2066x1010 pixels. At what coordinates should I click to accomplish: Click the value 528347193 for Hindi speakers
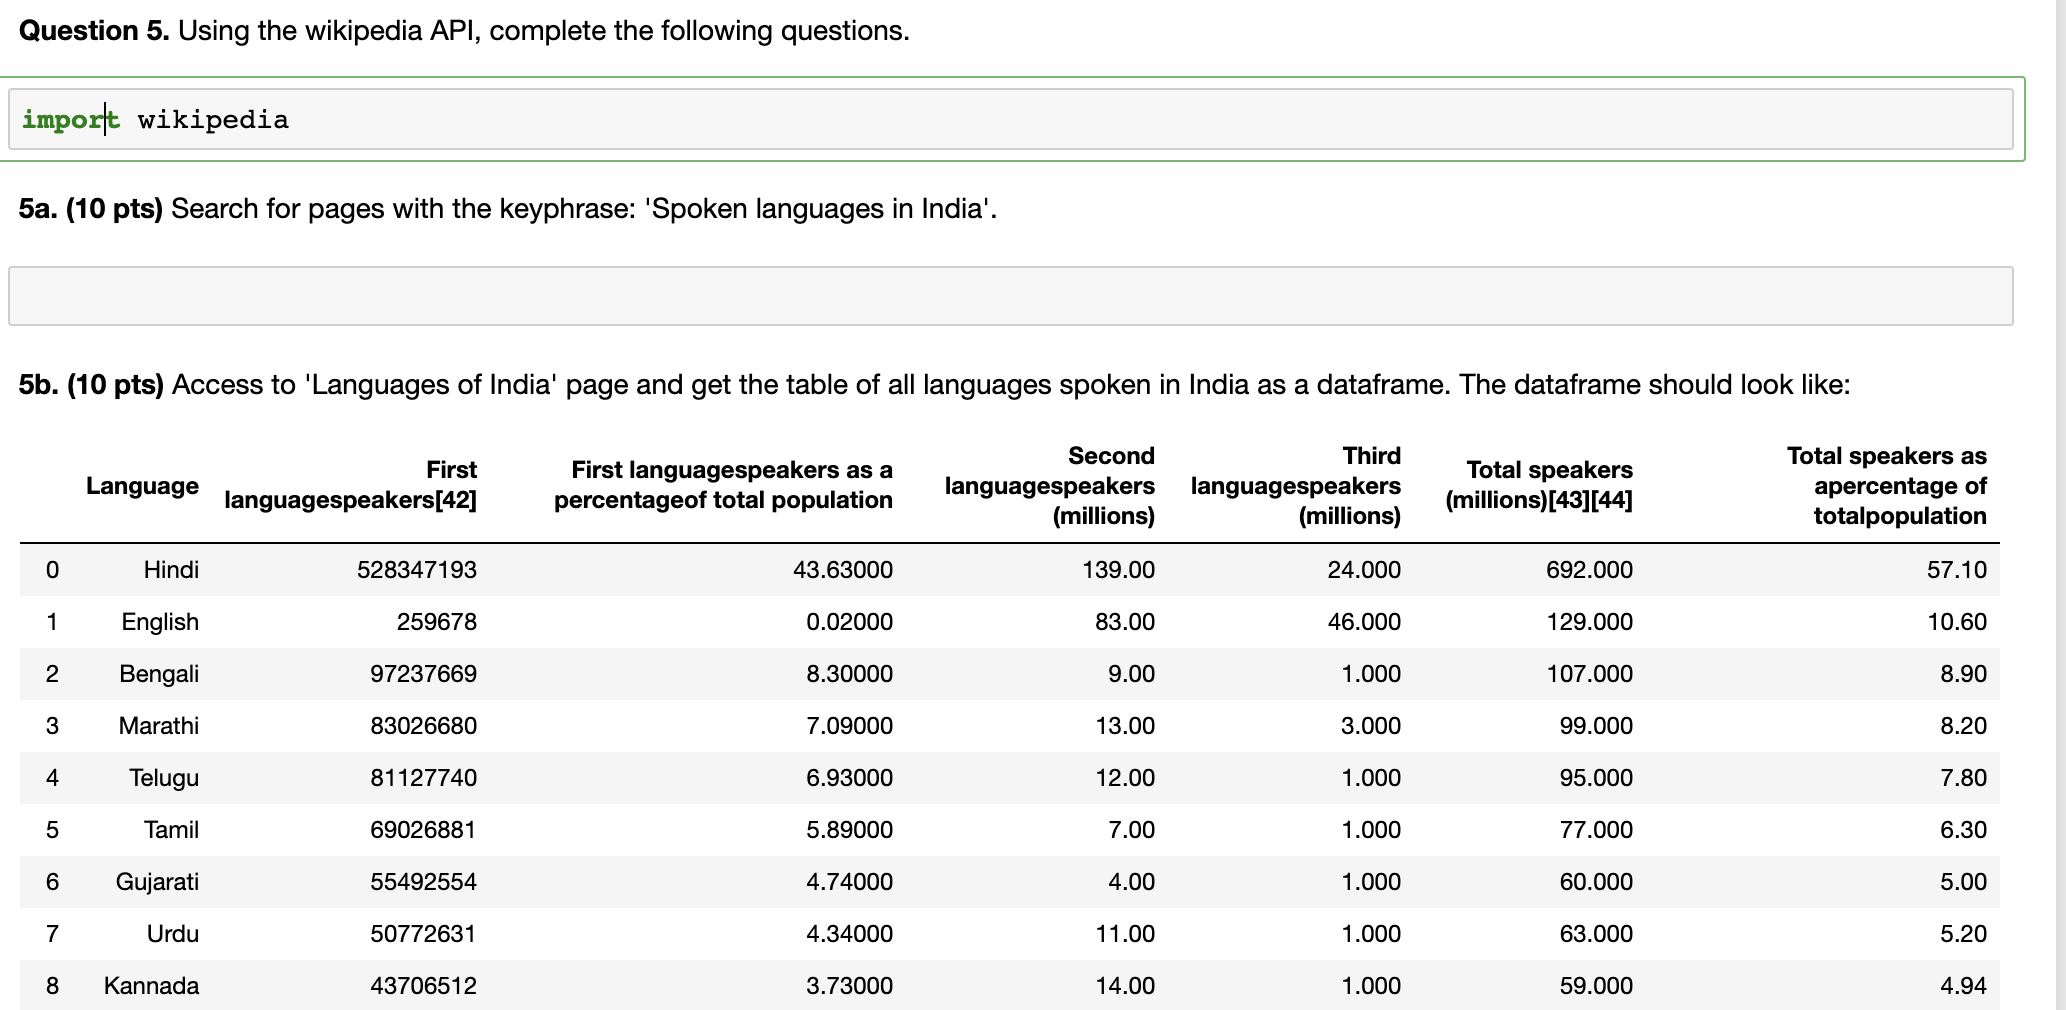pos(418,570)
